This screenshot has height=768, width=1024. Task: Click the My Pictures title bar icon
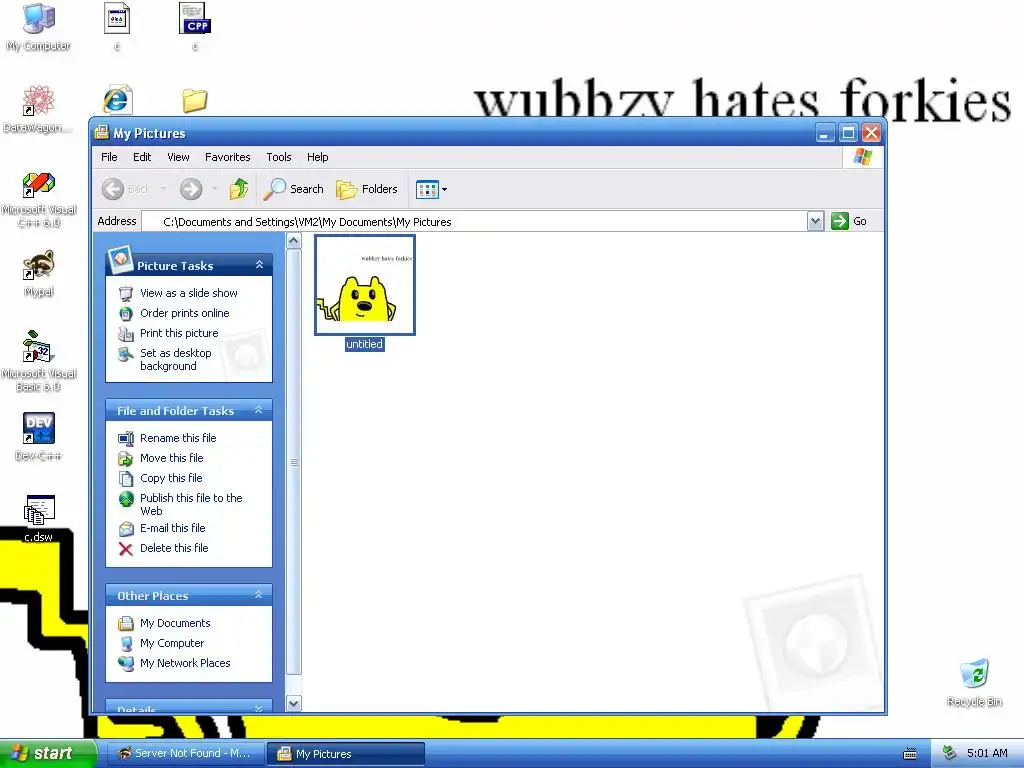pos(101,133)
